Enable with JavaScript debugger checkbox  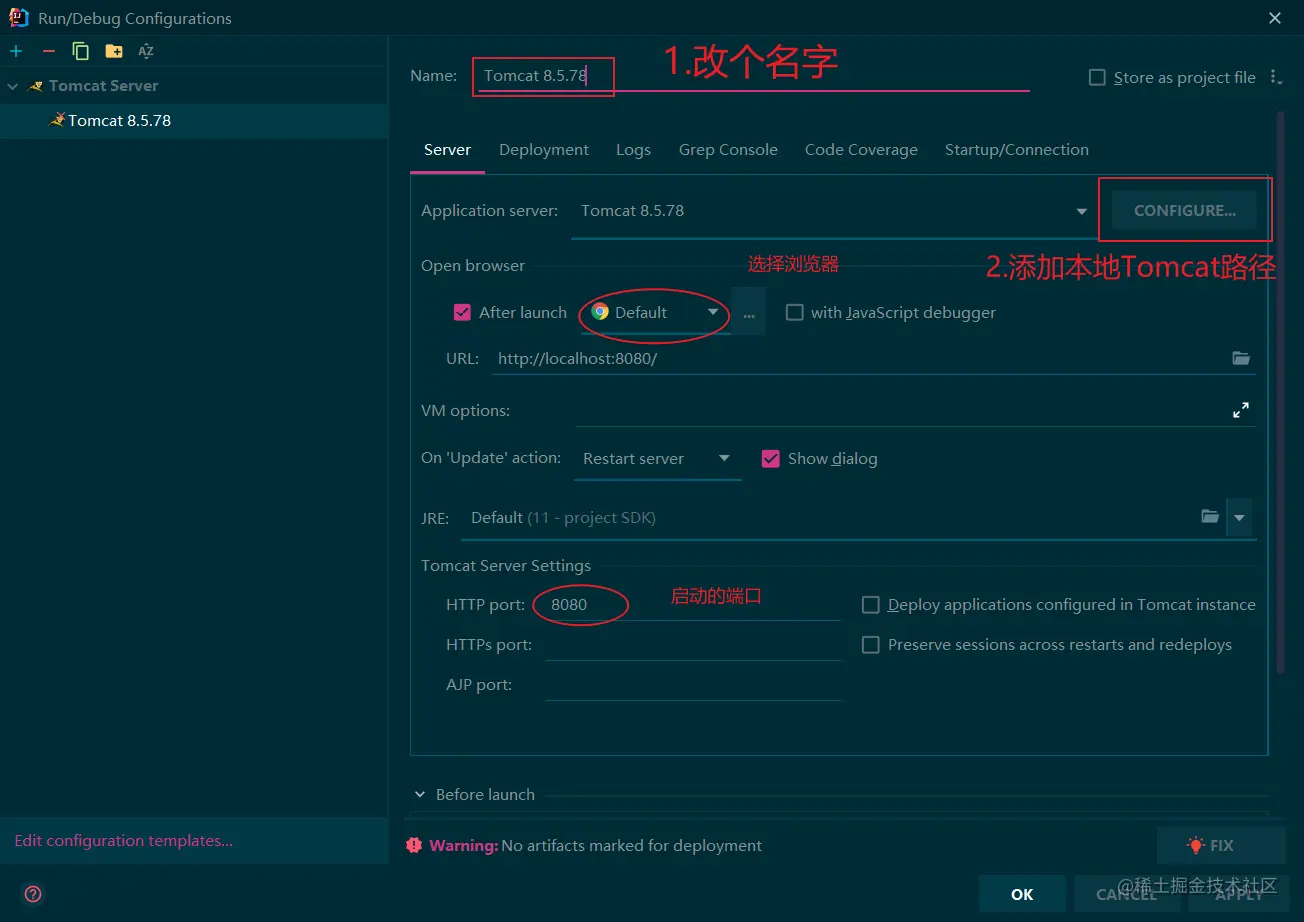[795, 312]
